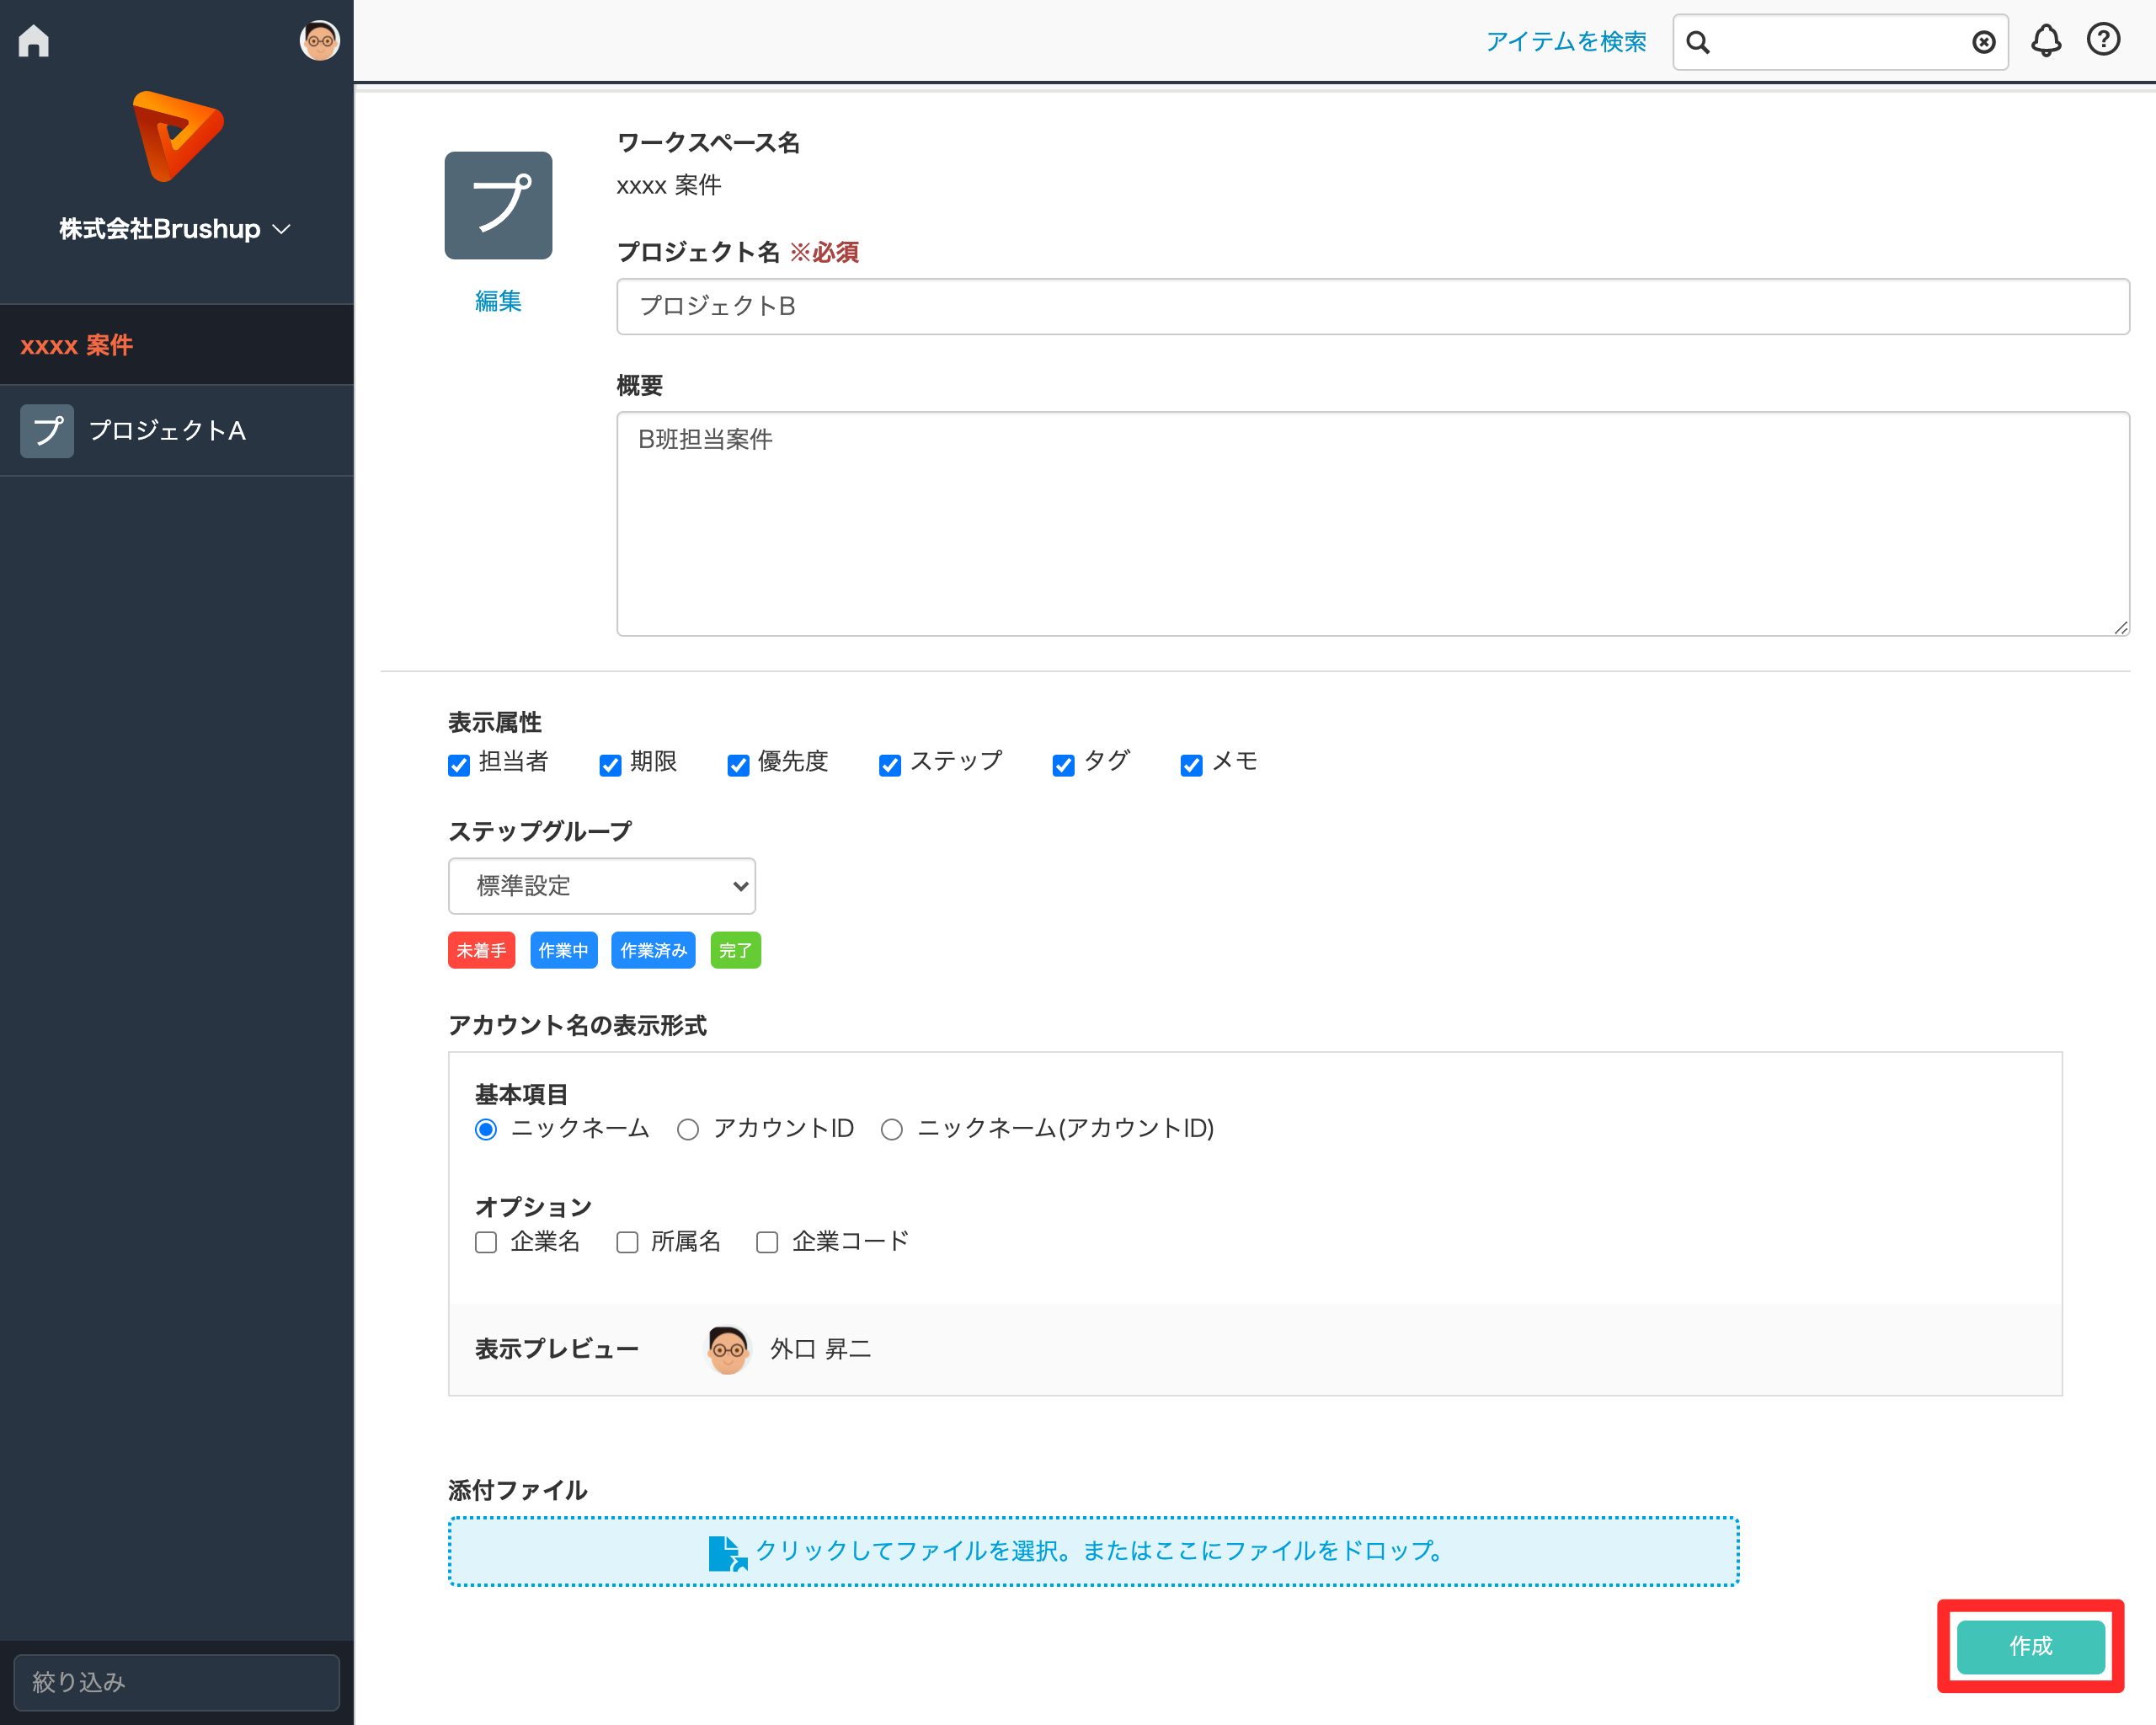The height and width of the screenshot is (1725, 2156).
Task: Expand the 株式会社Brushup company dropdown
Action: [x=175, y=229]
